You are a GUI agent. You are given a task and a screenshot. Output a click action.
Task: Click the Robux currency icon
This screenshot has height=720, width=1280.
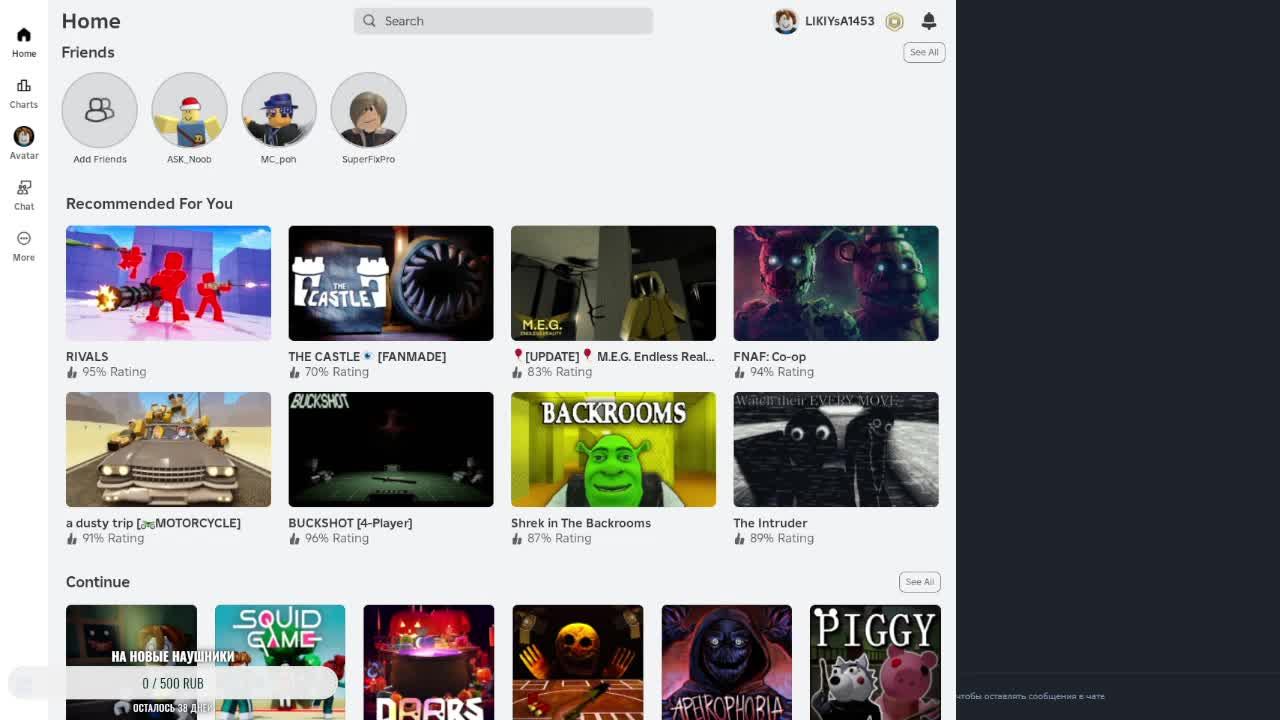[x=894, y=21]
